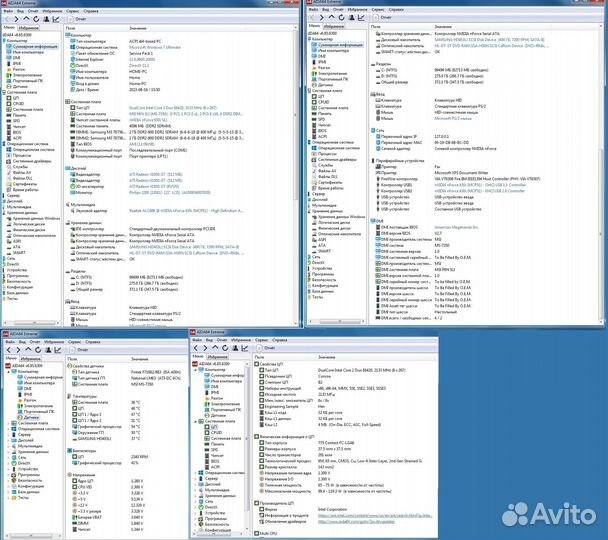This screenshot has height=540, width=608.
Task: Click Back arrow in CPU window toolbar
Action: 196,348
